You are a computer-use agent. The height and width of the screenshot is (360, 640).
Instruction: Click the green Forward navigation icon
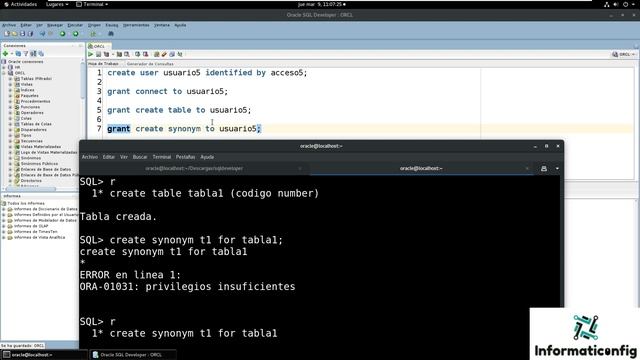coord(76,34)
